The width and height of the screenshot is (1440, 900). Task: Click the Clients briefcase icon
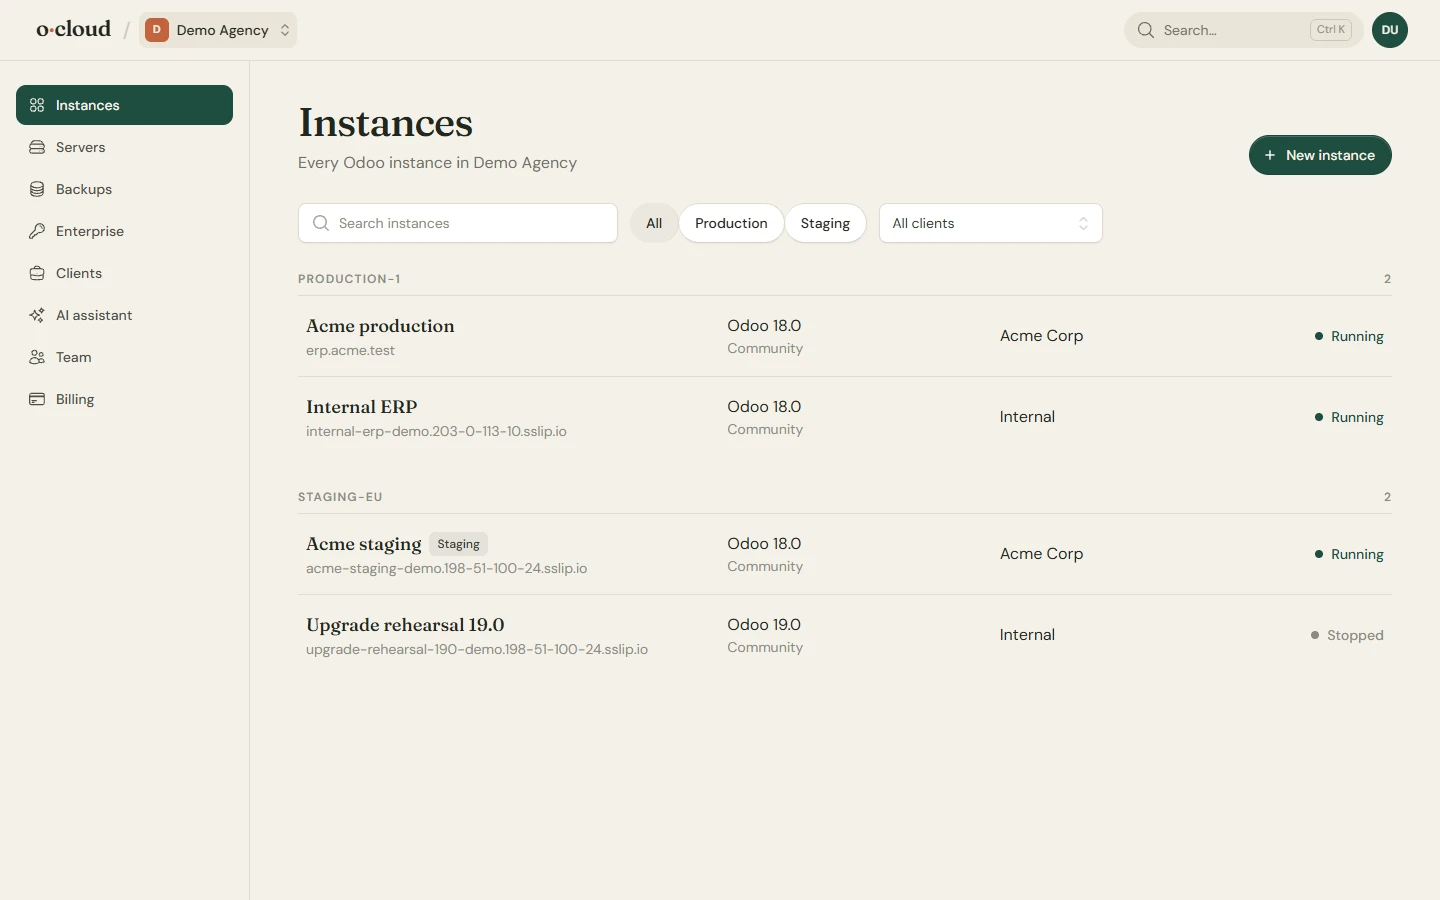coord(37,273)
